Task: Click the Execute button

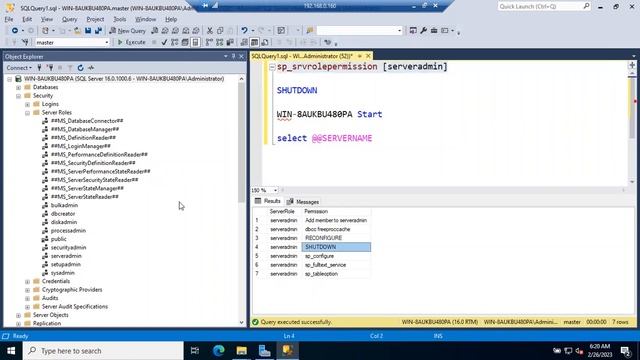Action: [131, 42]
